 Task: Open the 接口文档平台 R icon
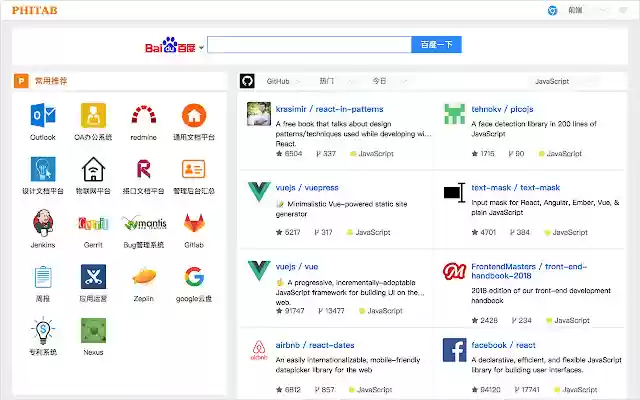pyautogui.click(x=144, y=169)
